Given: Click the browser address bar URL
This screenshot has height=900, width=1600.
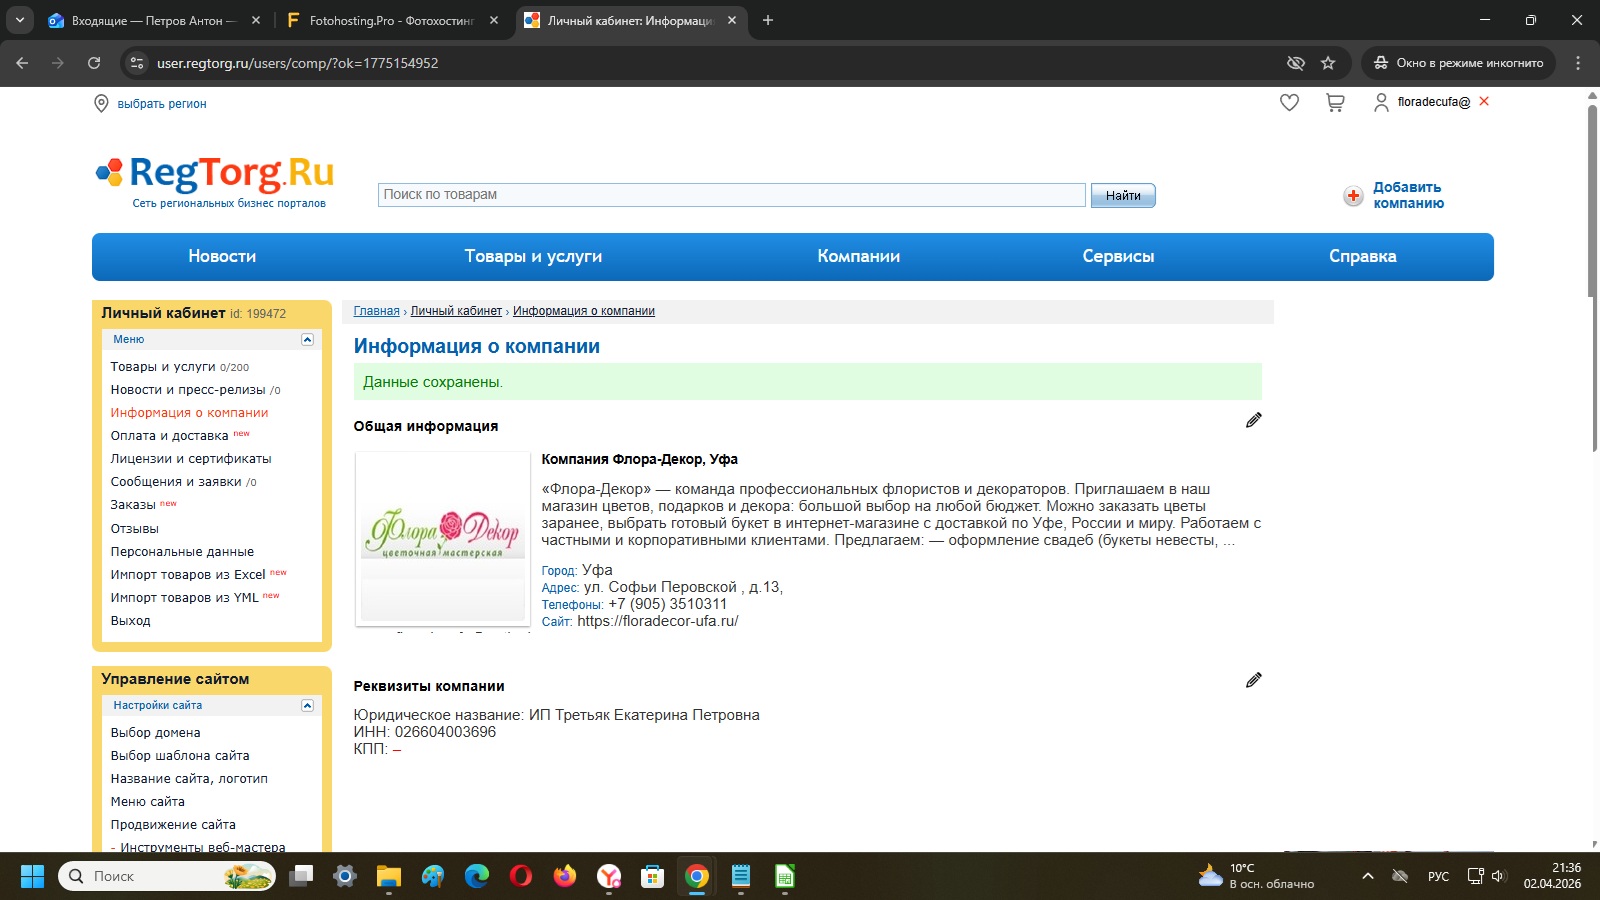Looking at the screenshot, I should coord(297,63).
